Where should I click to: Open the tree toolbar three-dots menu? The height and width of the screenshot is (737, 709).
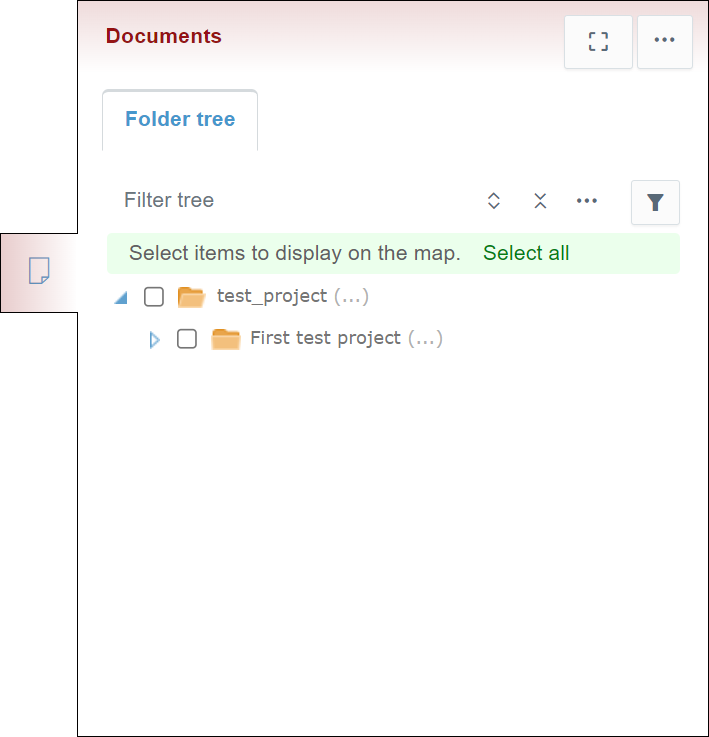pyautogui.click(x=587, y=201)
